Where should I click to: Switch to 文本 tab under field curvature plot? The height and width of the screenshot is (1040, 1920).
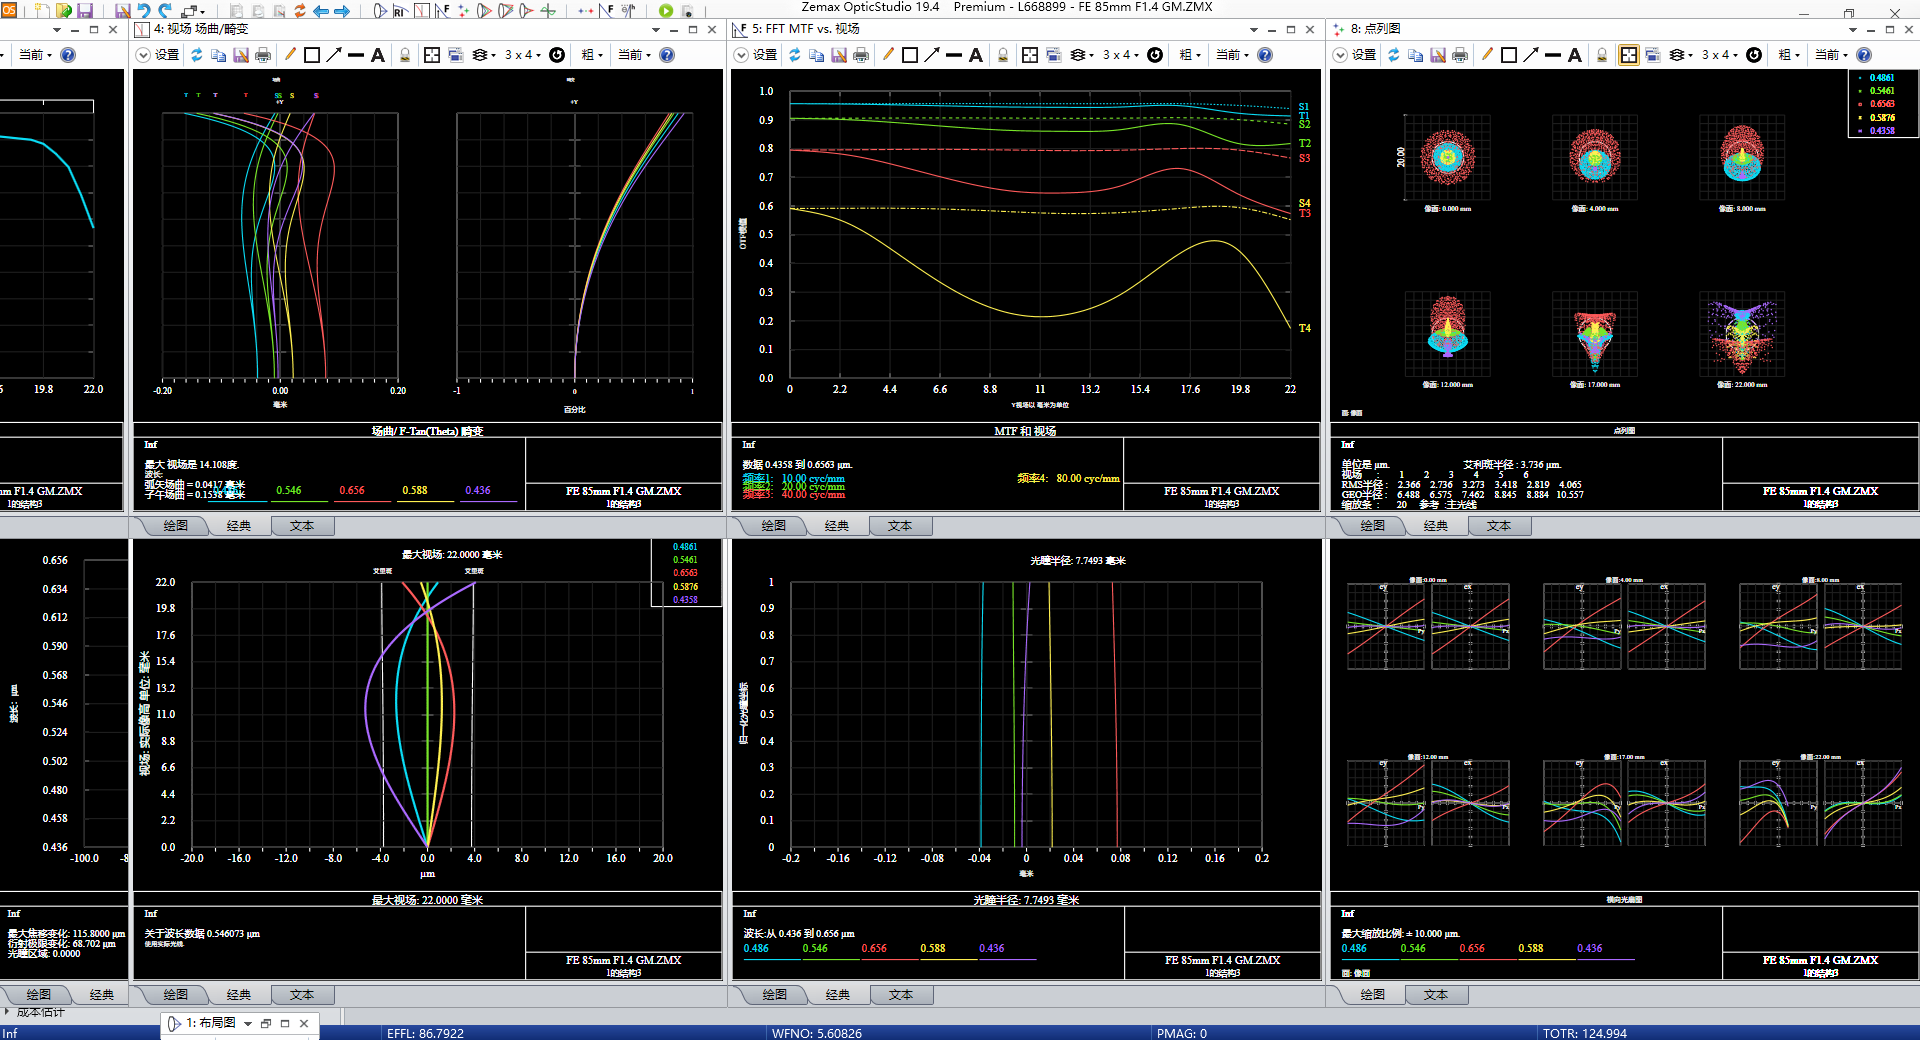click(x=302, y=526)
